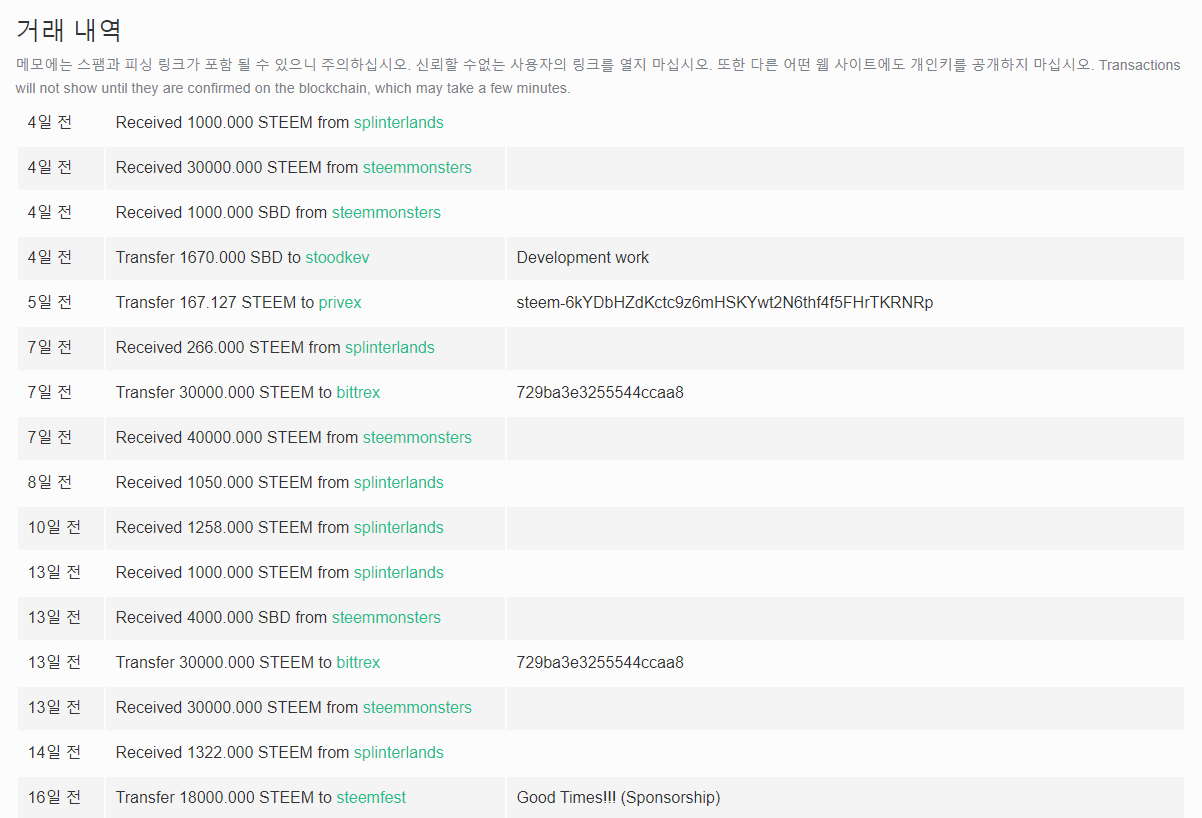Click bittrex link in the 7일 전 transfer
Screen dimensions: 1202x818
pyautogui.click(x=358, y=392)
